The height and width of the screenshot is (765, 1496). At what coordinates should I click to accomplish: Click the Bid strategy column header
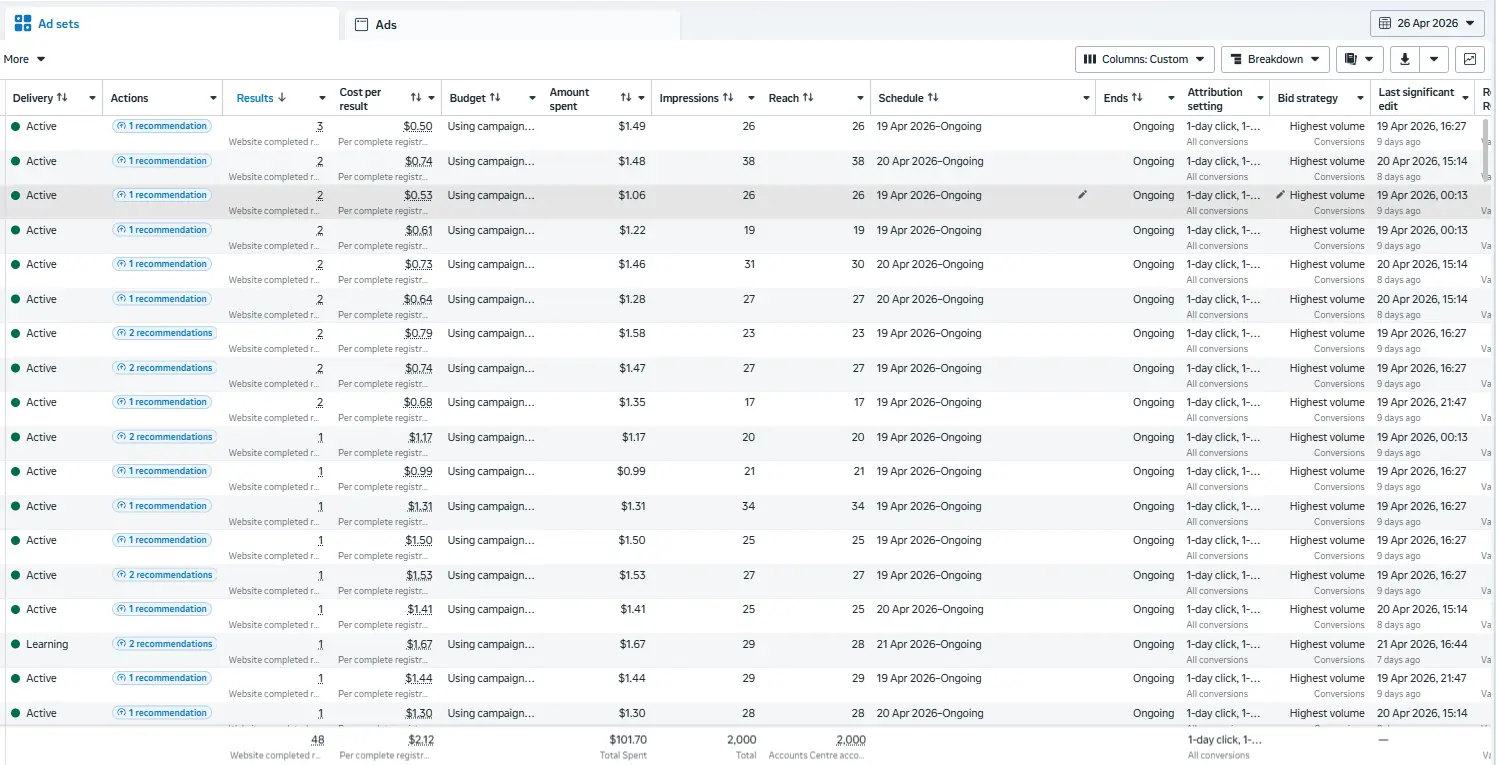(1307, 98)
